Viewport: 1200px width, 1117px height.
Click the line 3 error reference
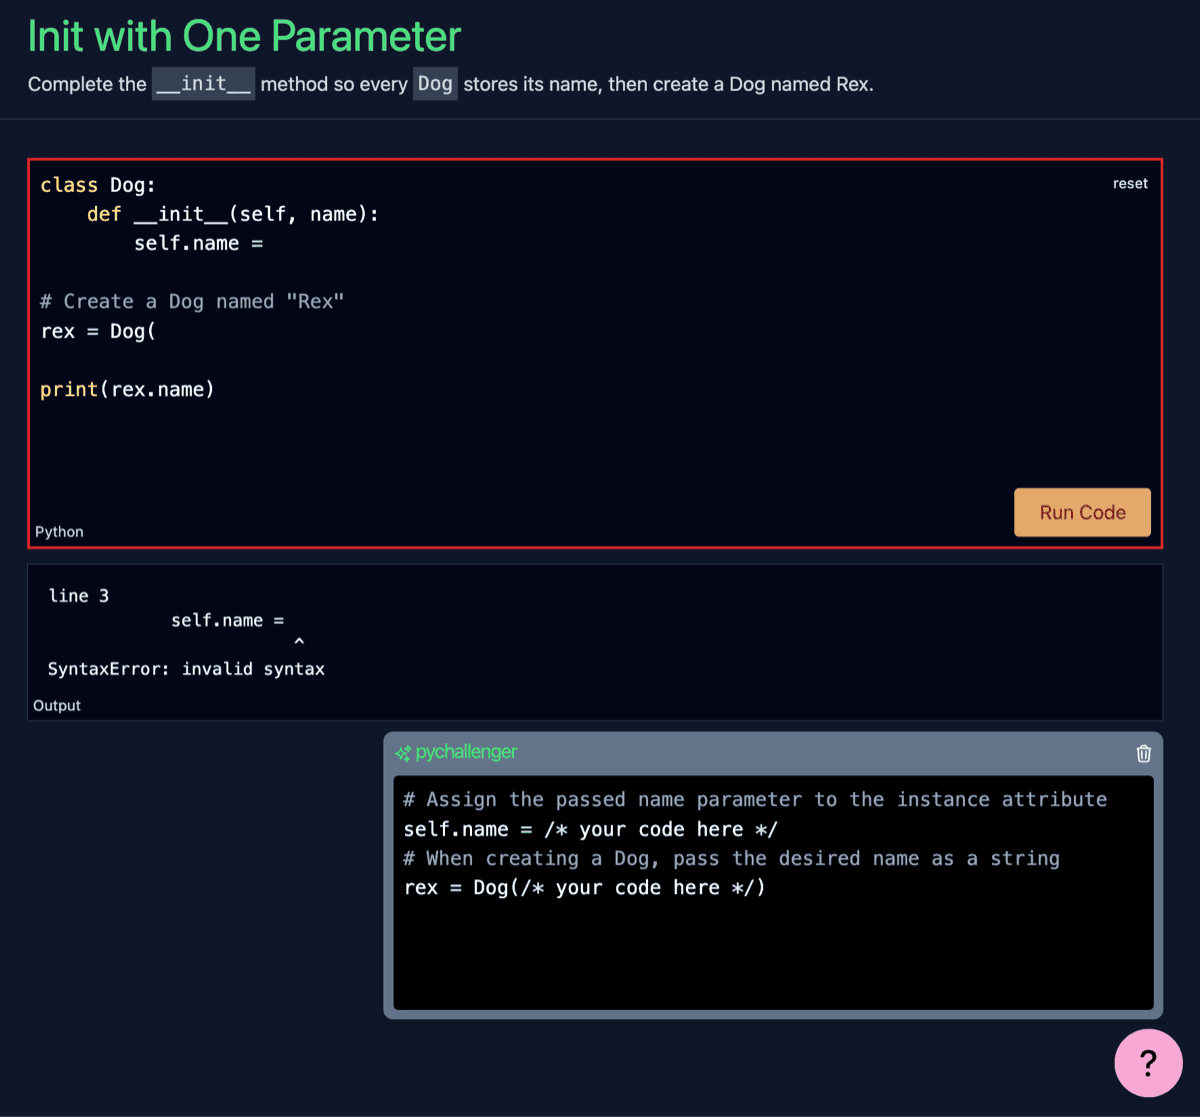[78, 595]
